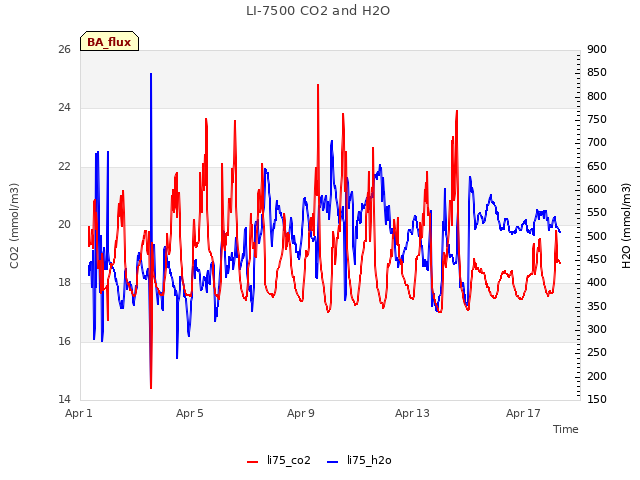Click the Apr 5 x-axis tick label

coord(189,413)
